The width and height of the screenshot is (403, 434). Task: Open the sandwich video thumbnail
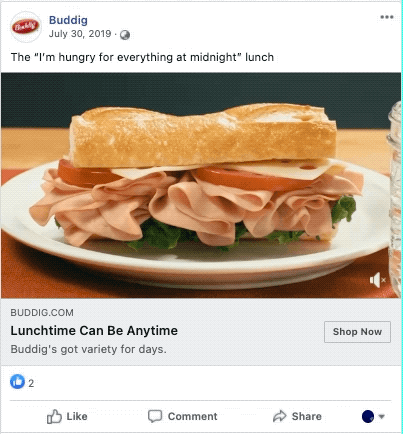click(201, 185)
